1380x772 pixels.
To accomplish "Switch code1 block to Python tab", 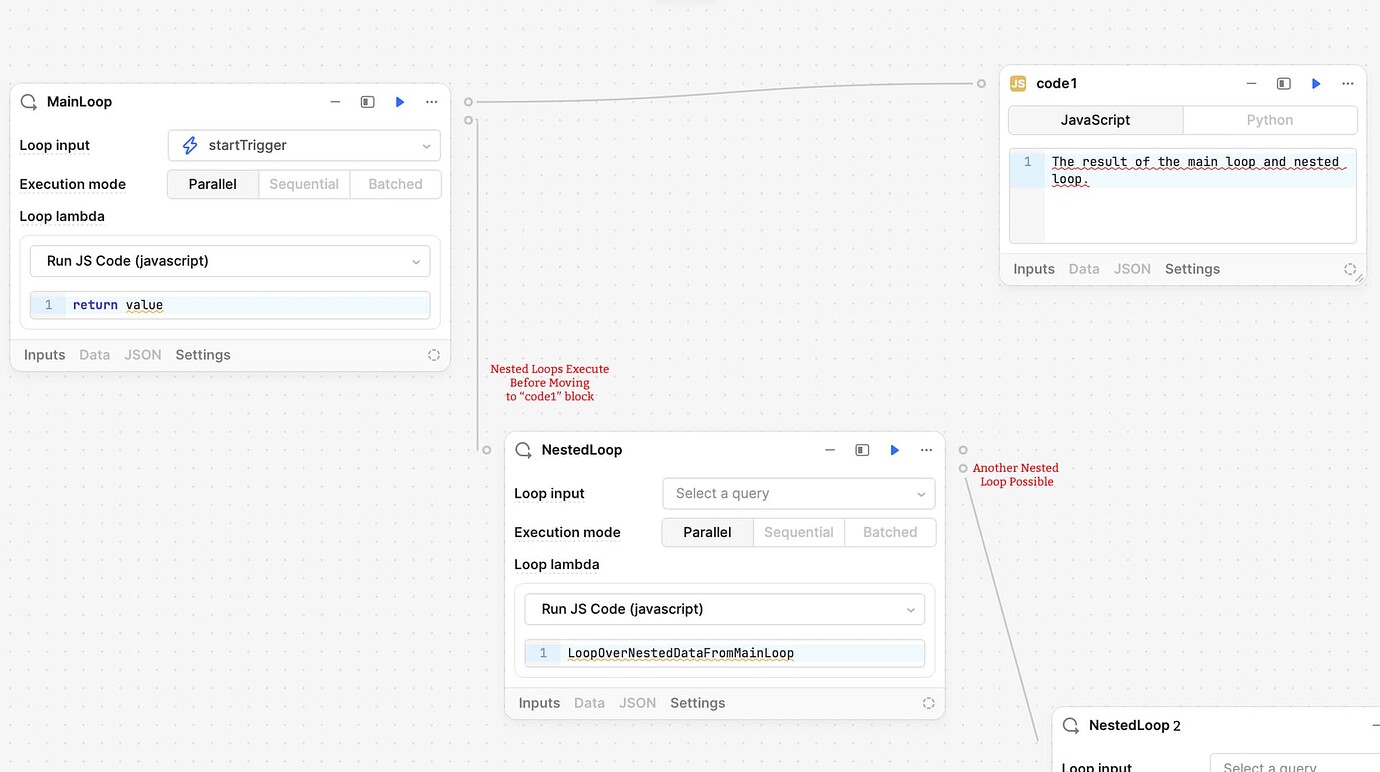I will 1270,120.
